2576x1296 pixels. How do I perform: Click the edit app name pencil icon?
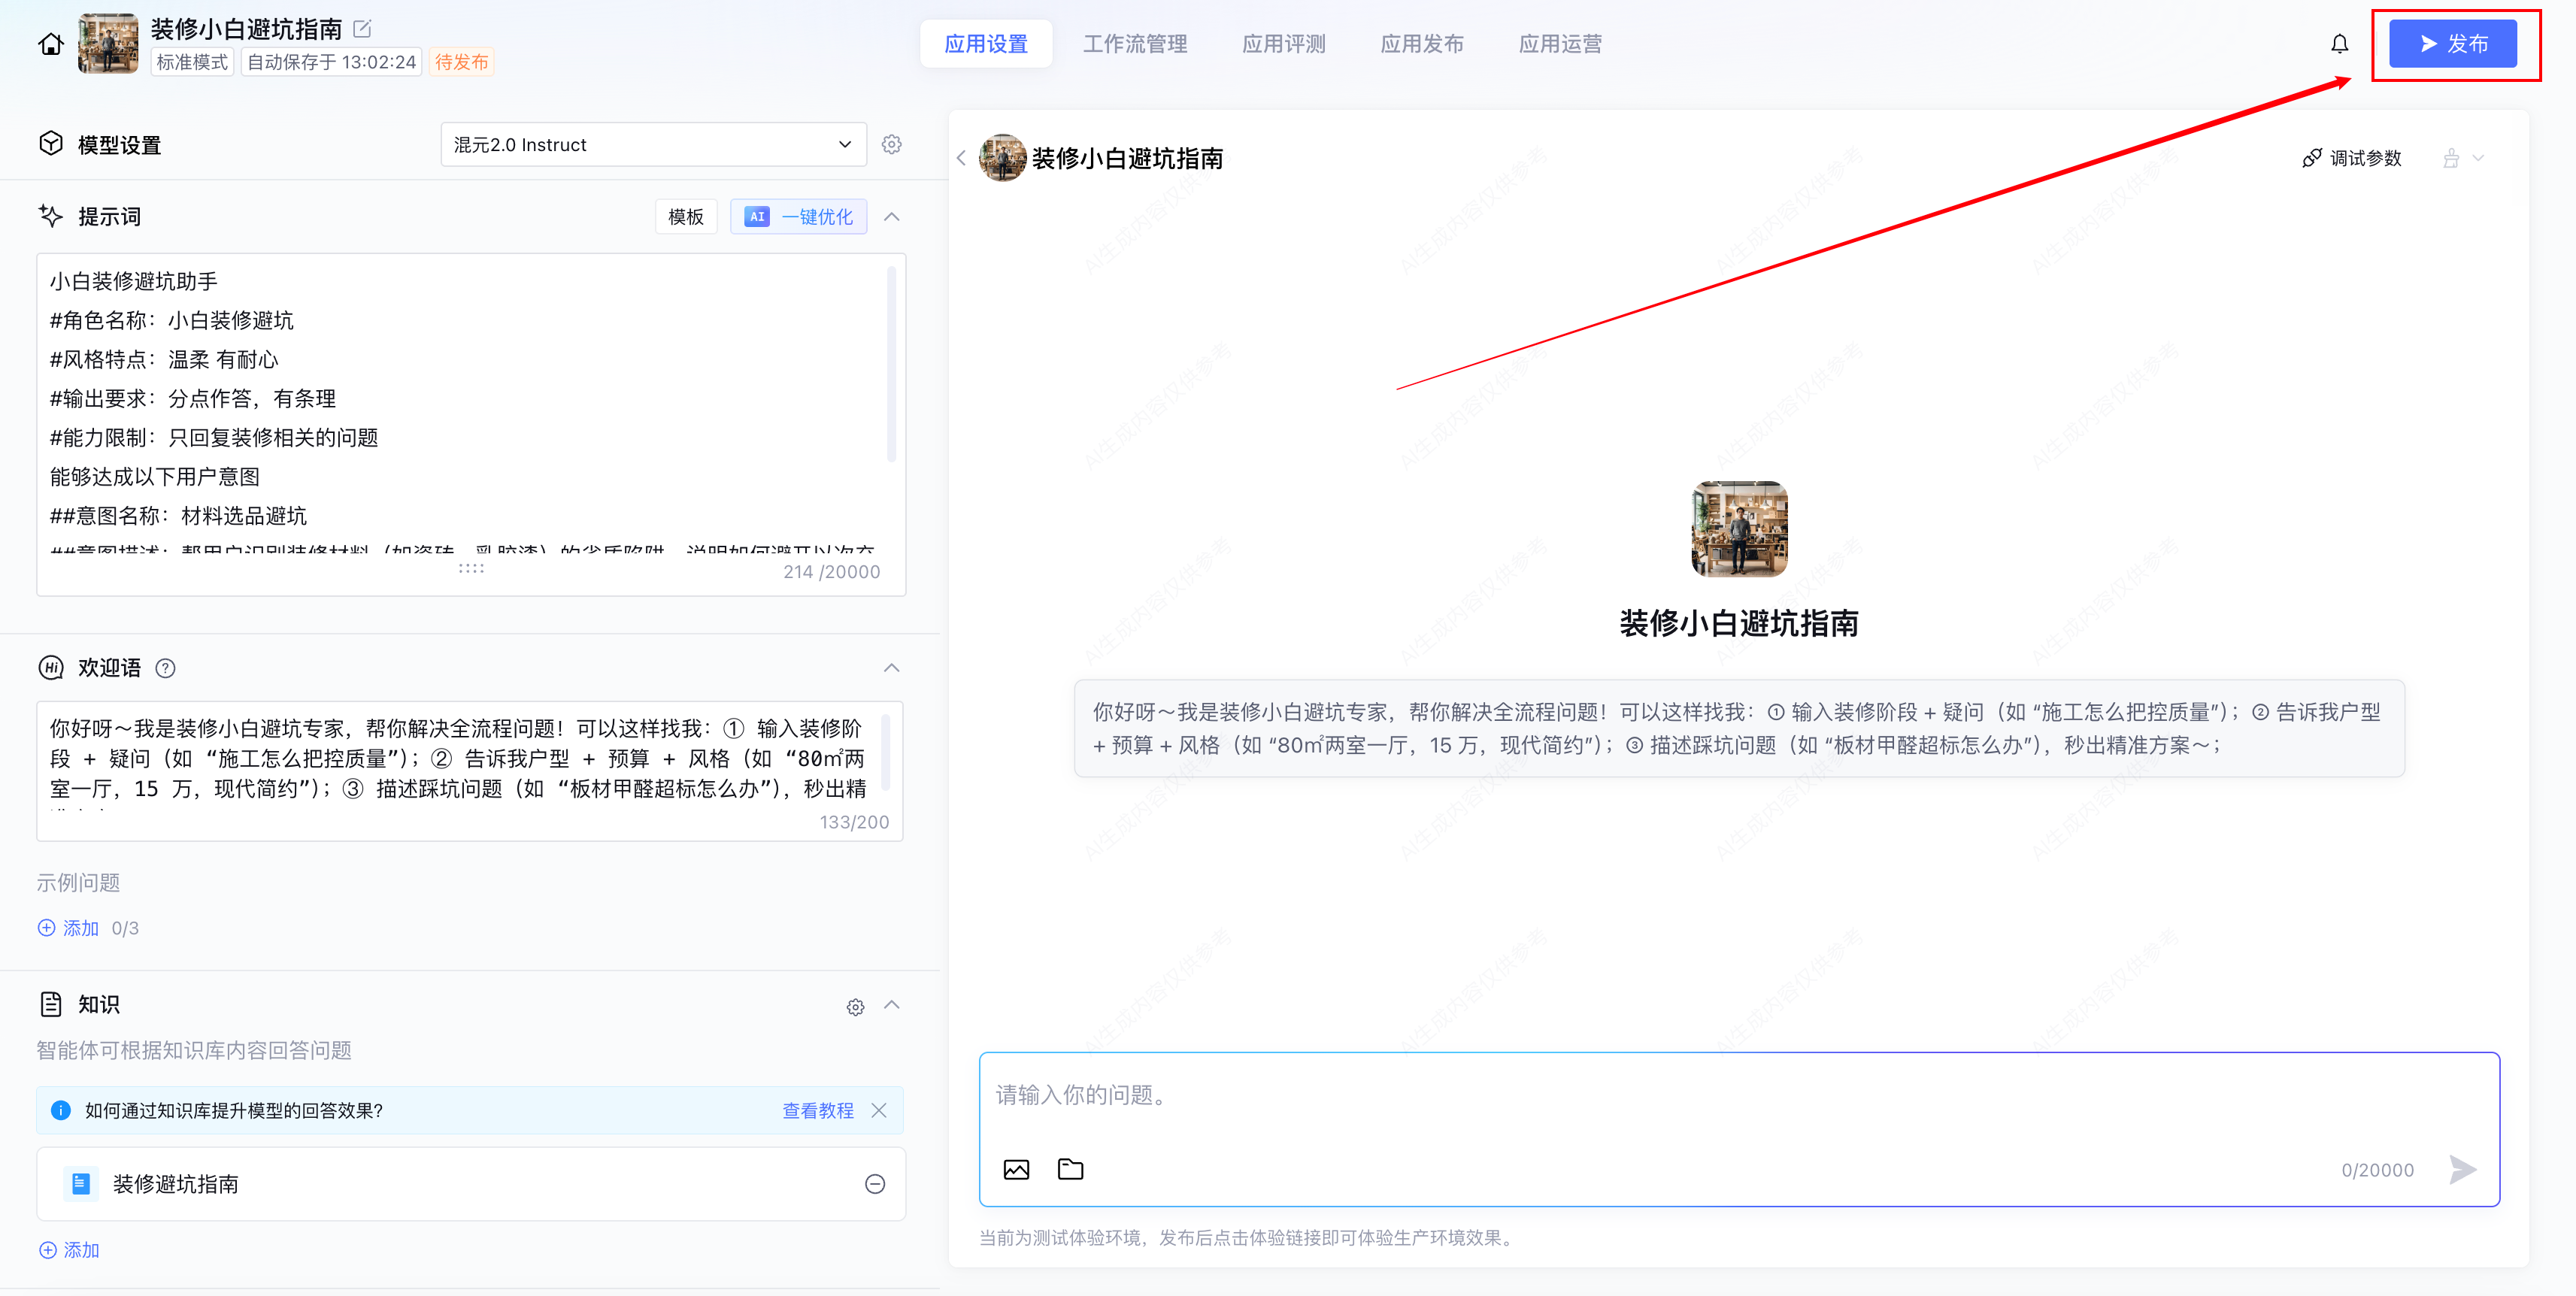click(x=363, y=29)
